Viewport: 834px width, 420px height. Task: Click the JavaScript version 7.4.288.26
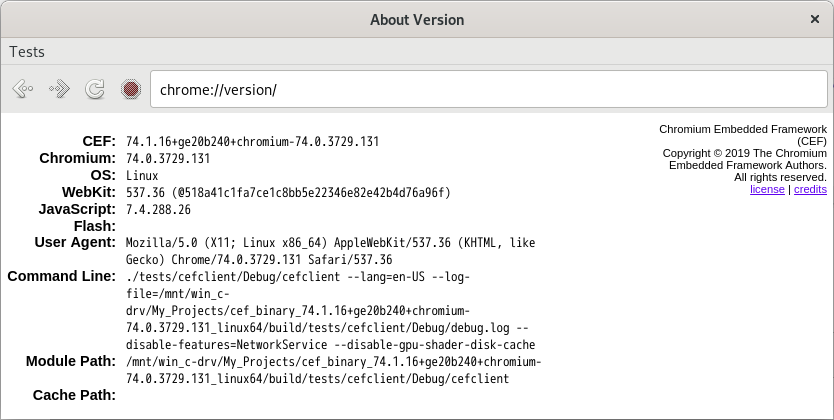pyautogui.click(x=158, y=209)
